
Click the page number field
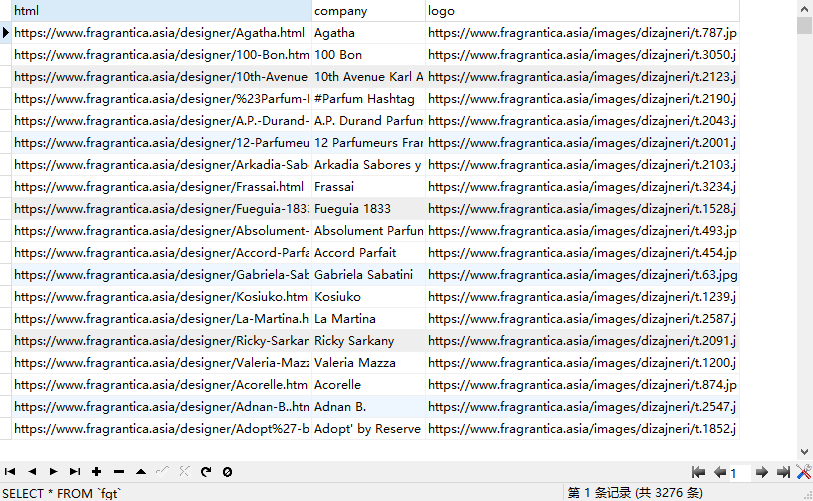coord(740,472)
